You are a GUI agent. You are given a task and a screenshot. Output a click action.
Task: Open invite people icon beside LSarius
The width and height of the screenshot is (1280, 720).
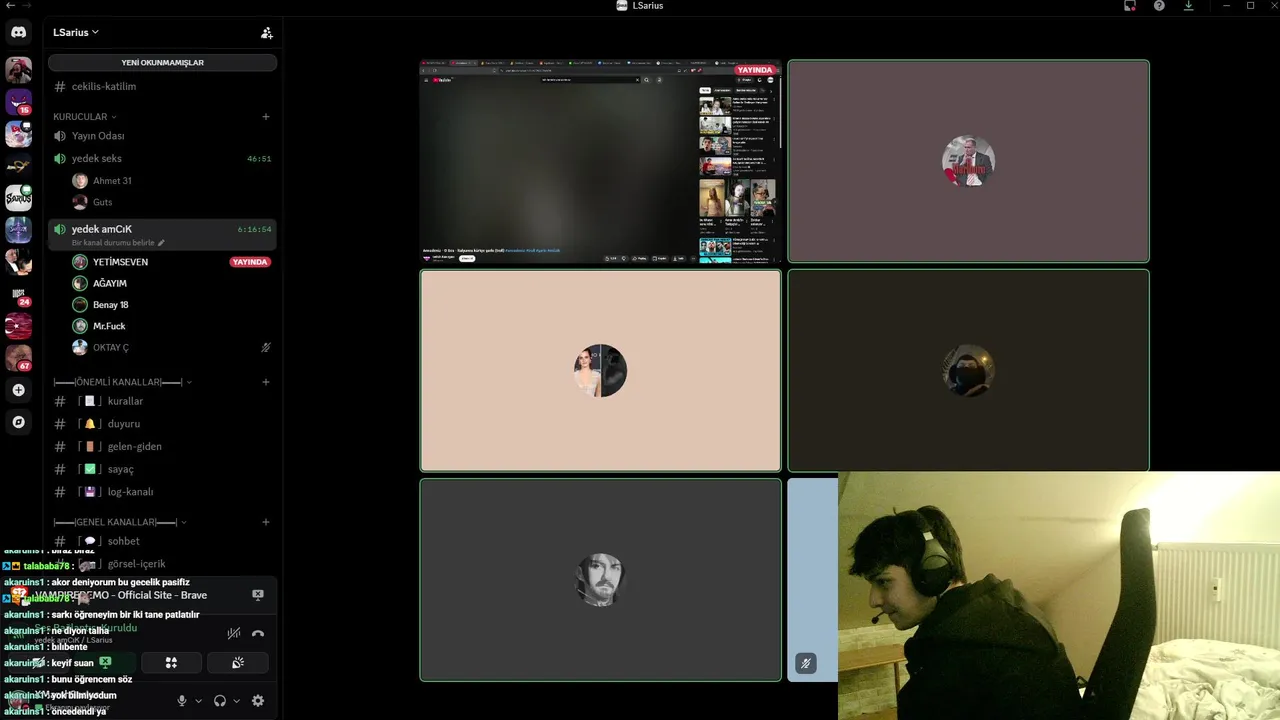[266, 32]
